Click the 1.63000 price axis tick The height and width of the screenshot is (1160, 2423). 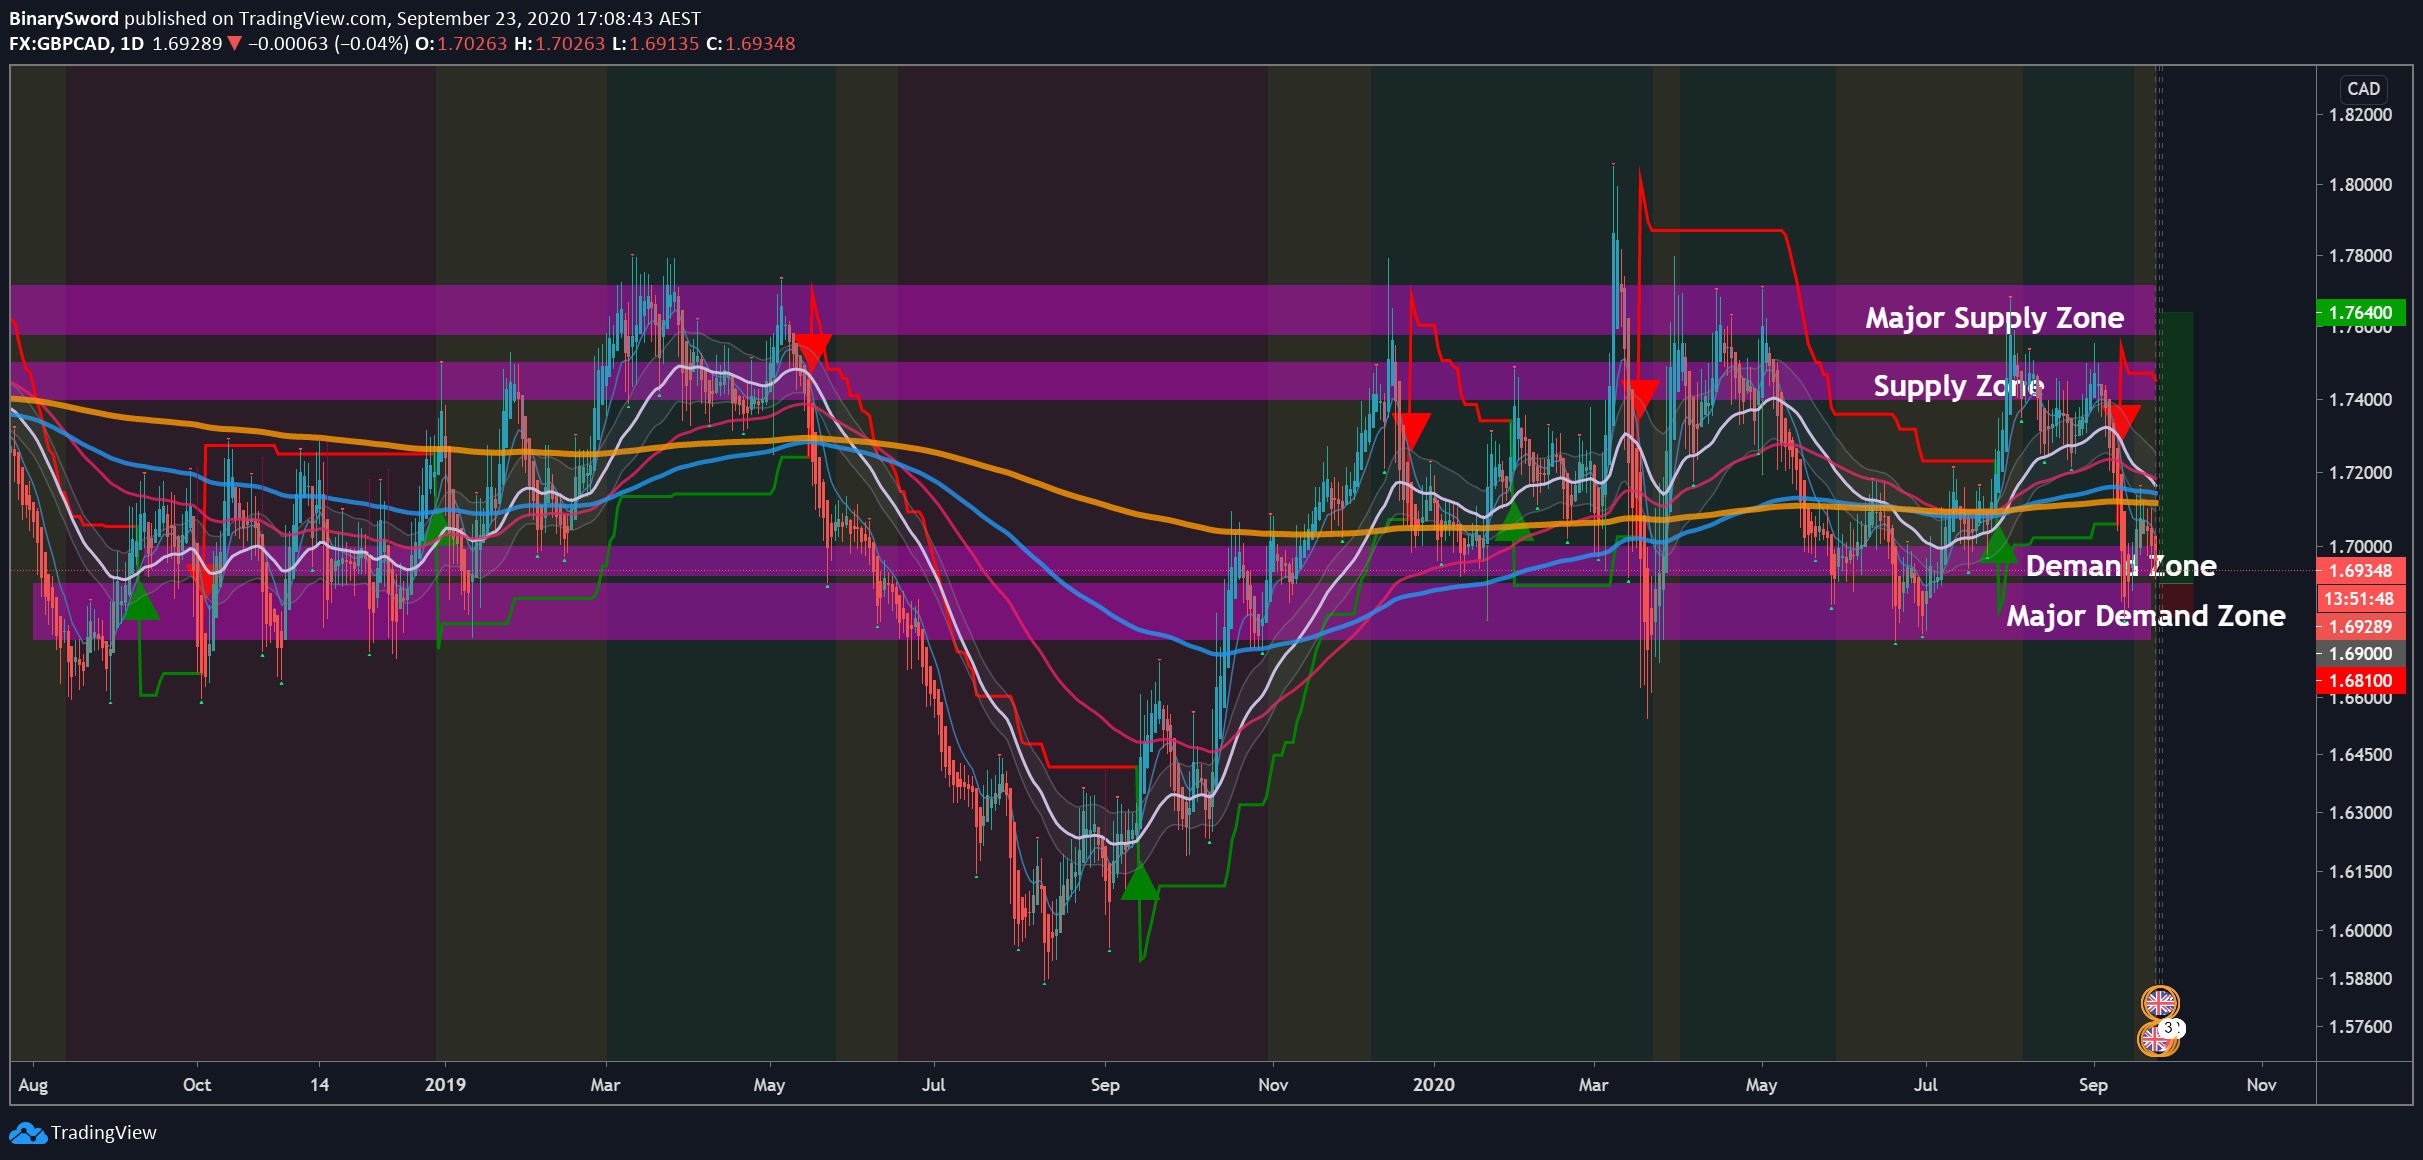2361,813
